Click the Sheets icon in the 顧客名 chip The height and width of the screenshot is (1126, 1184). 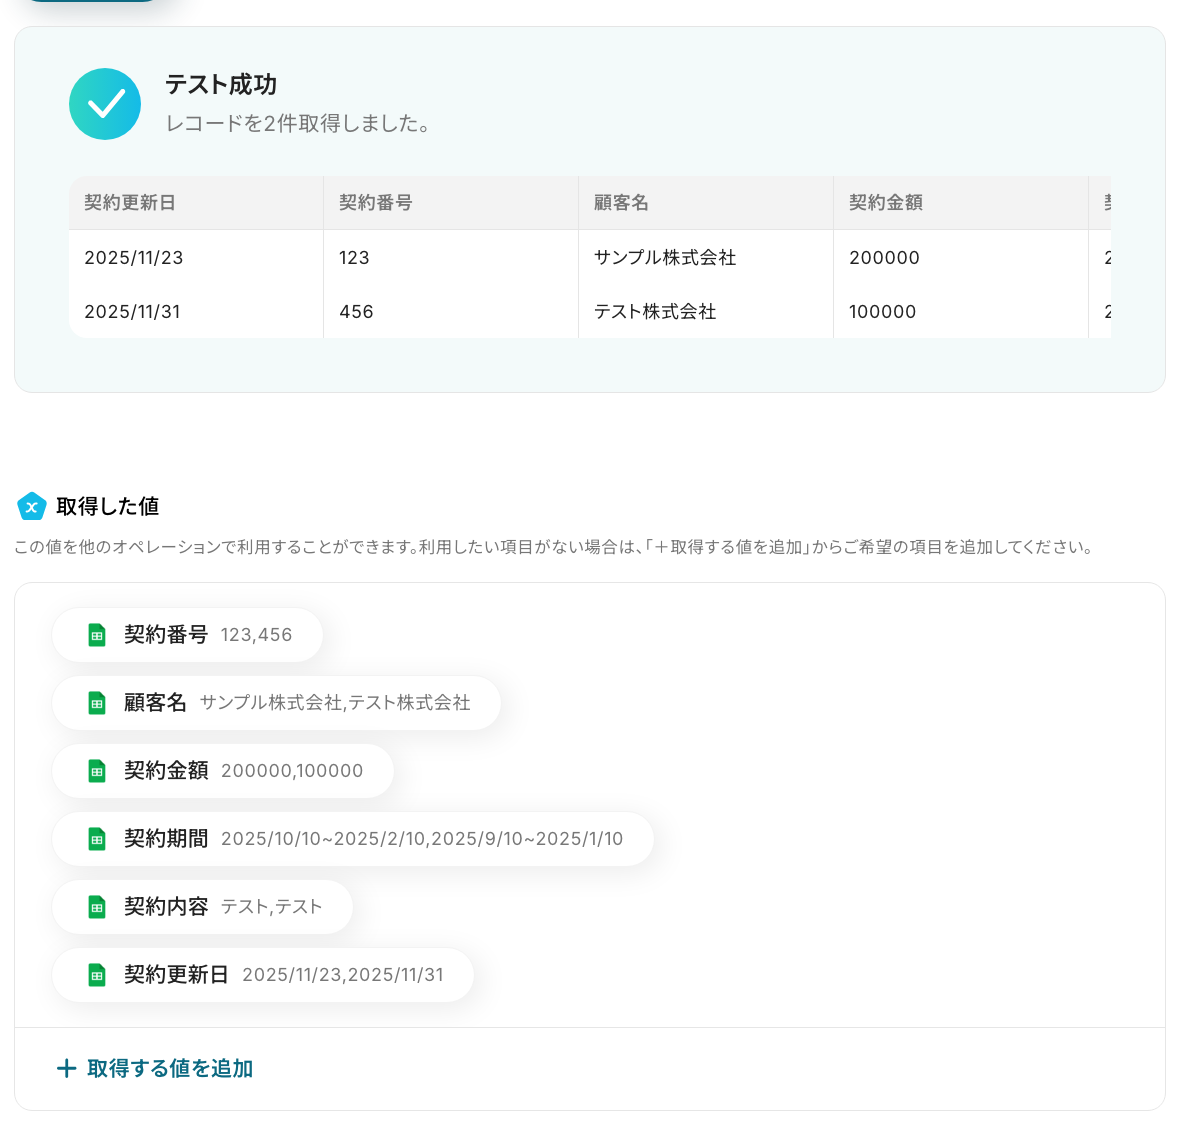(97, 703)
